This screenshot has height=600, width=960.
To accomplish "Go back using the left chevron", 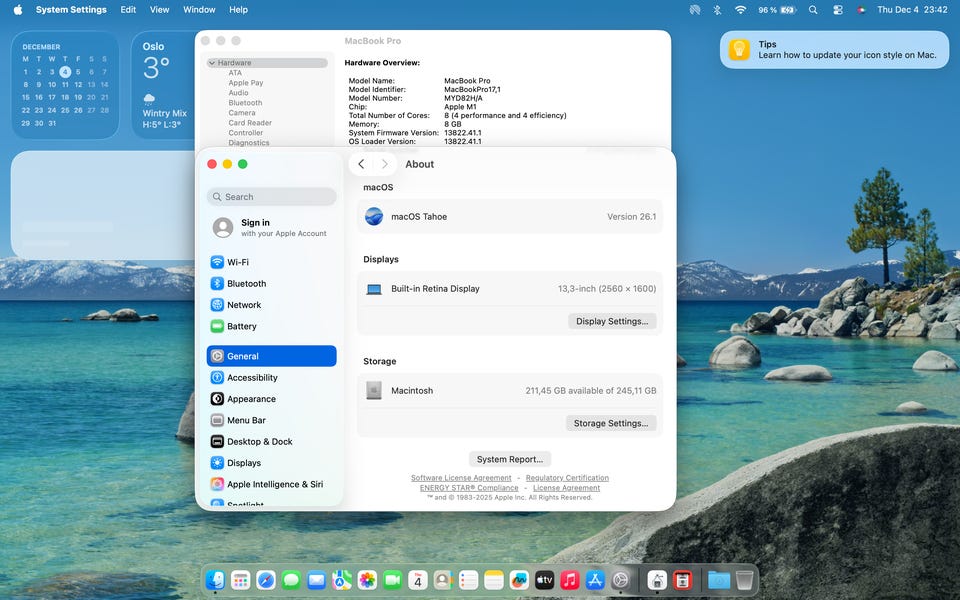I will tap(361, 164).
